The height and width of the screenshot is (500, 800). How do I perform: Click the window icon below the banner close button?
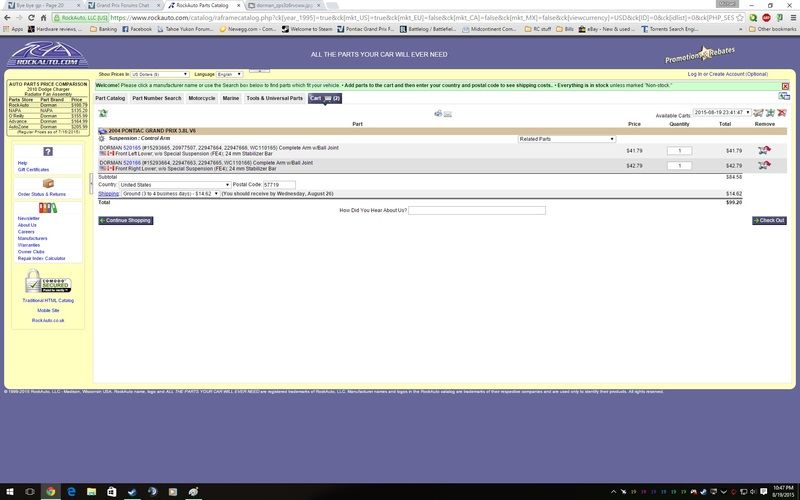(x=784, y=96)
